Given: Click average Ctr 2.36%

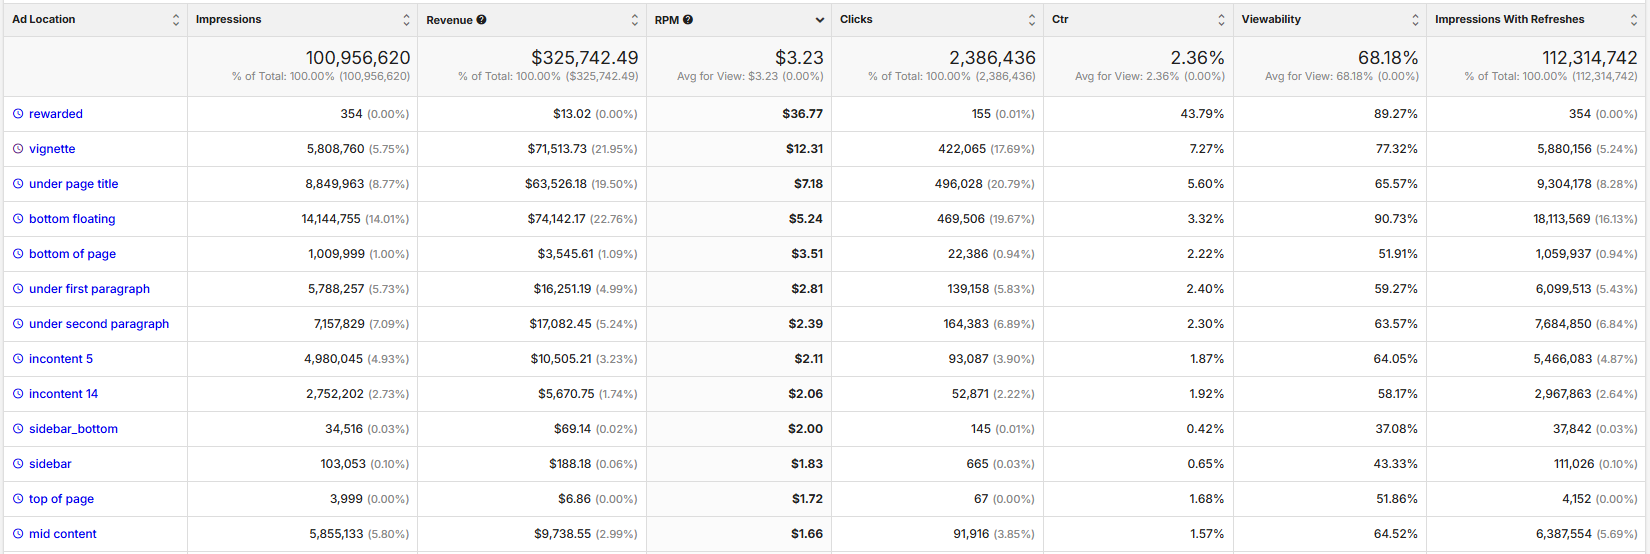Looking at the screenshot, I should coord(1198,58).
